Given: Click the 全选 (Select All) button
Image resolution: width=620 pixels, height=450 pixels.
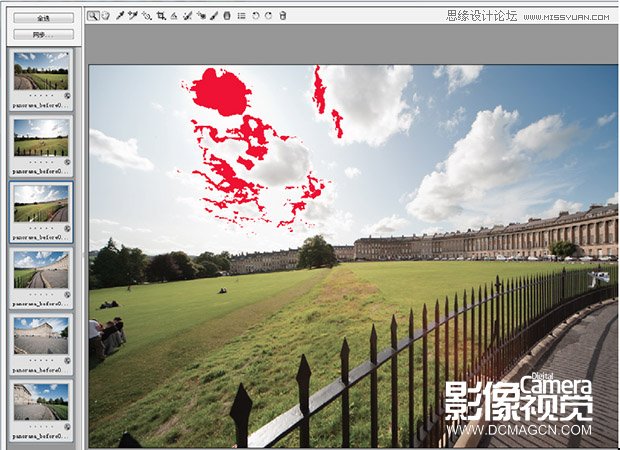Looking at the screenshot, I should coord(43,18).
